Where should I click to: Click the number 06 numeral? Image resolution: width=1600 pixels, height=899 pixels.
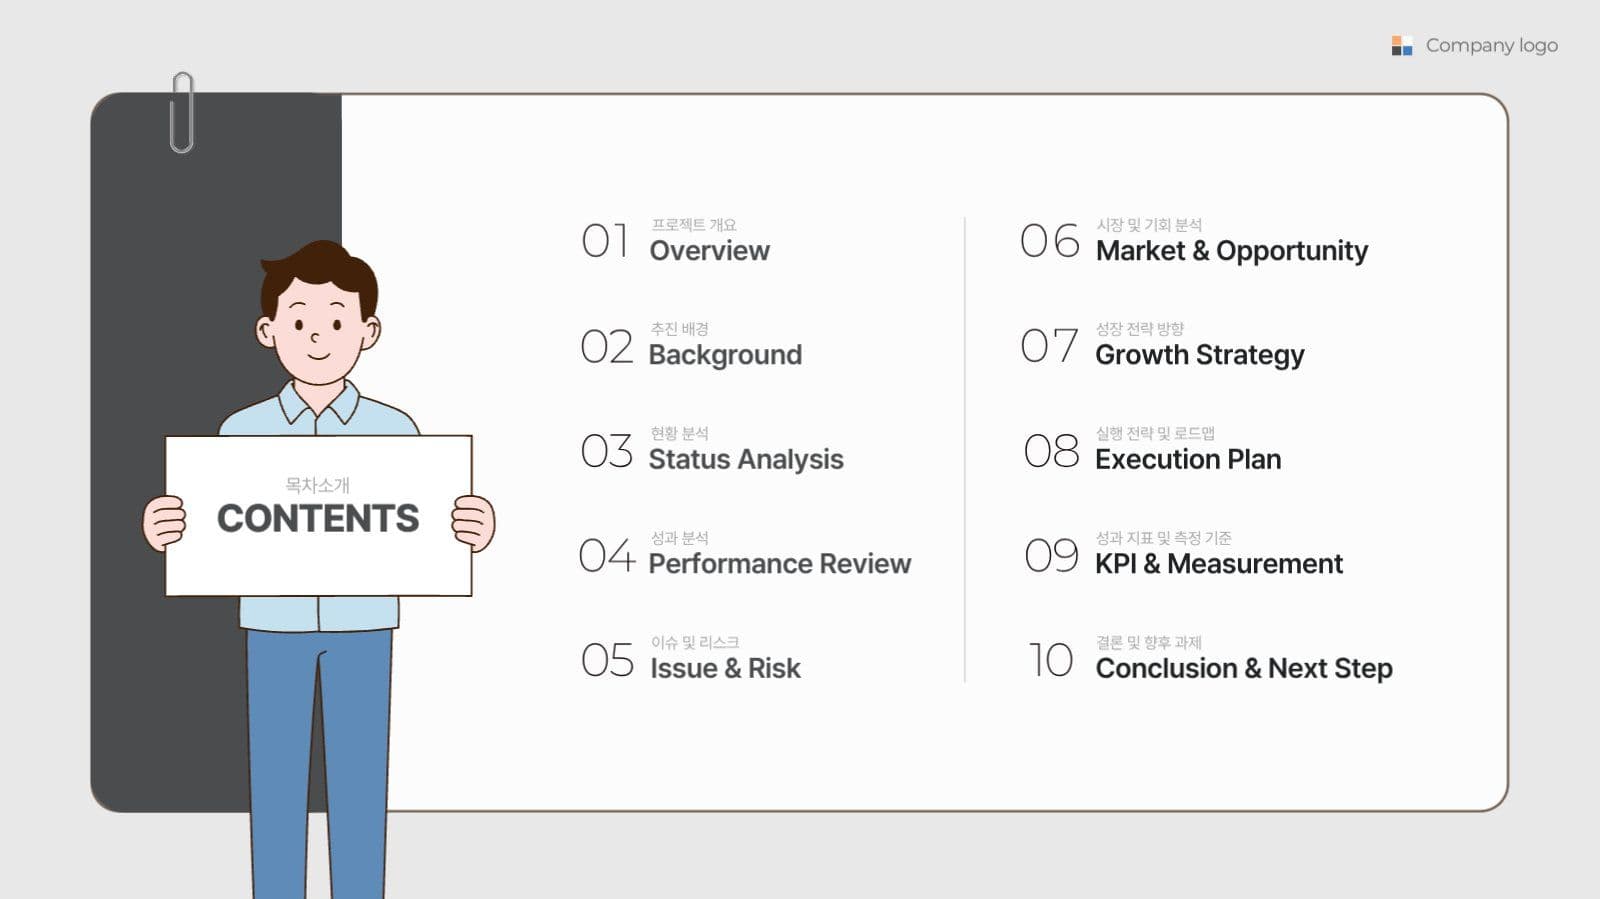[x=1050, y=241]
